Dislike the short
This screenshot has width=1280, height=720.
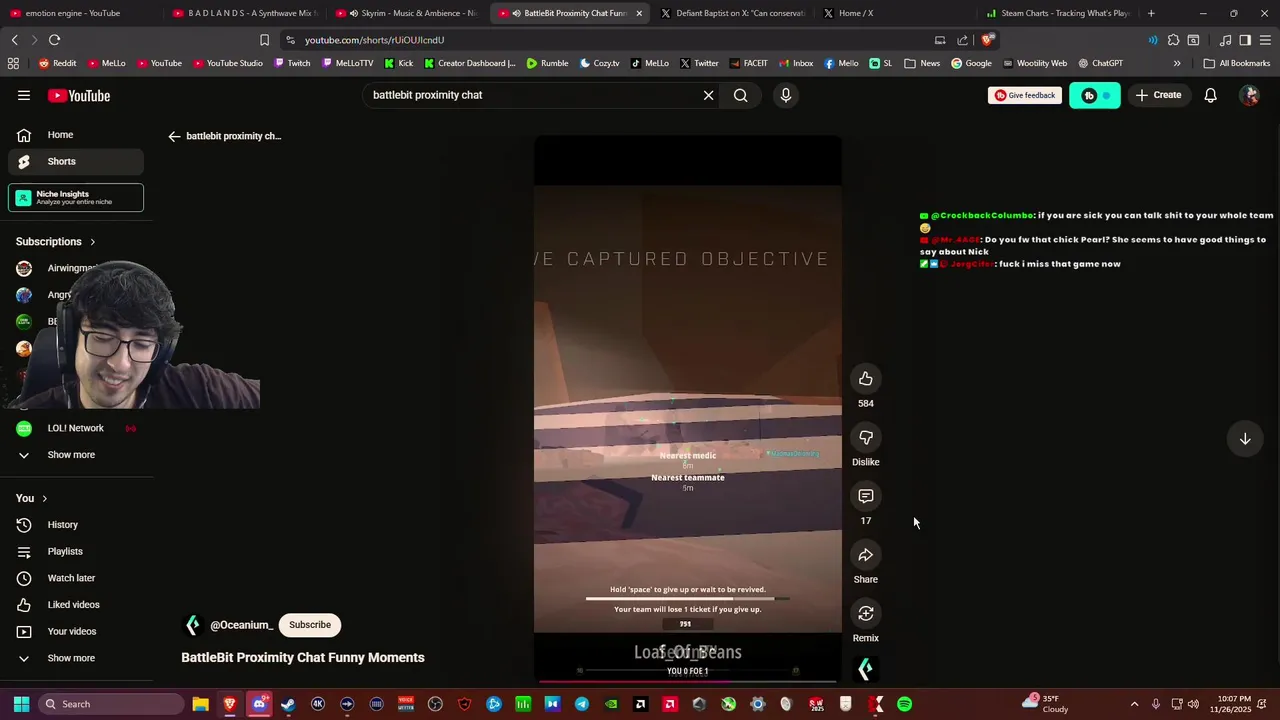click(x=866, y=437)
